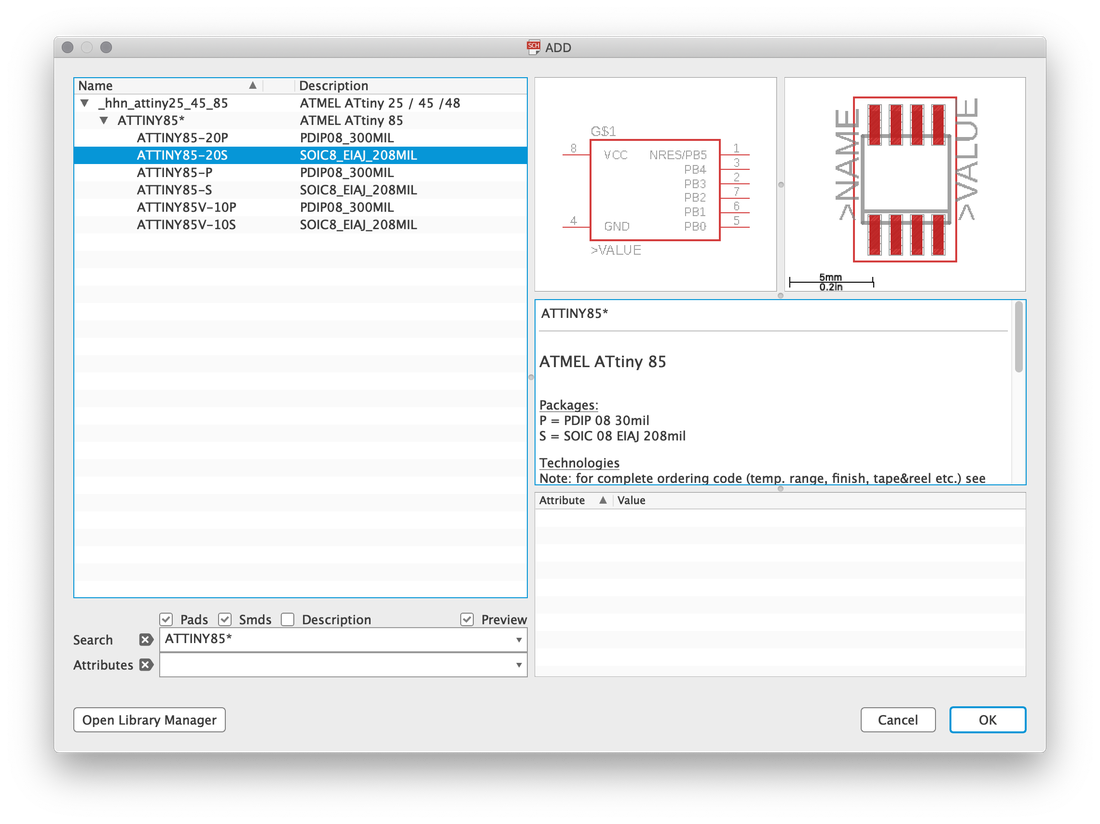
Task: Collapse the _hhn_attiny25_45_85 library
Action: pos(85,103)
